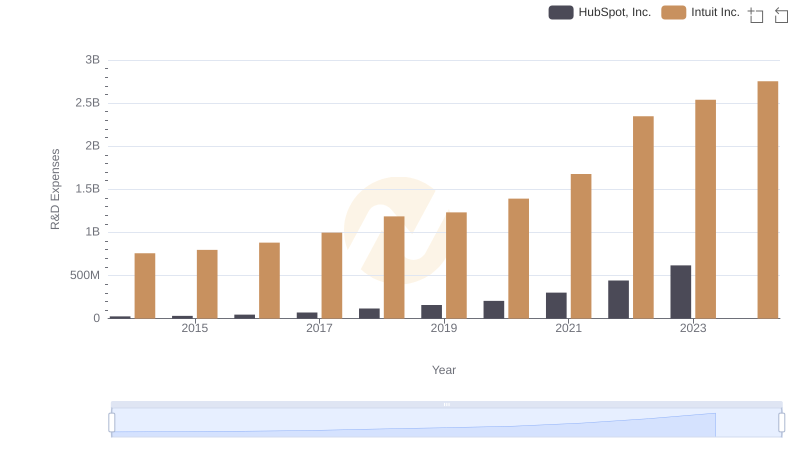Click the dark gray HubSpot legend swatch
The height and width of the screenshot is (461, 800).
(x=561, y=12)
